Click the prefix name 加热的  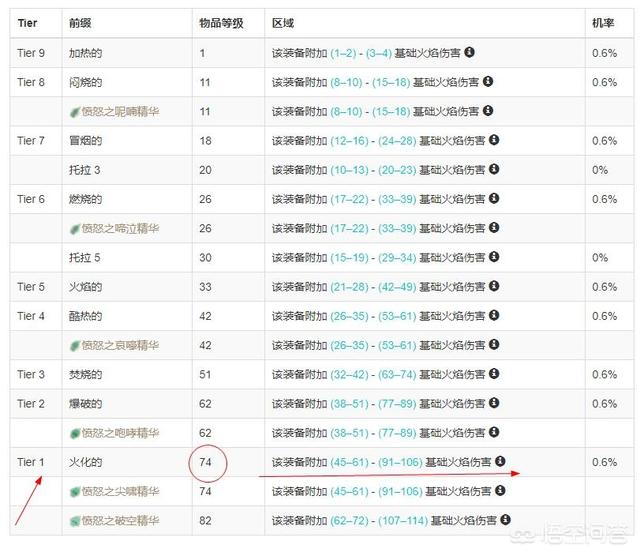[x=85, y=53]
